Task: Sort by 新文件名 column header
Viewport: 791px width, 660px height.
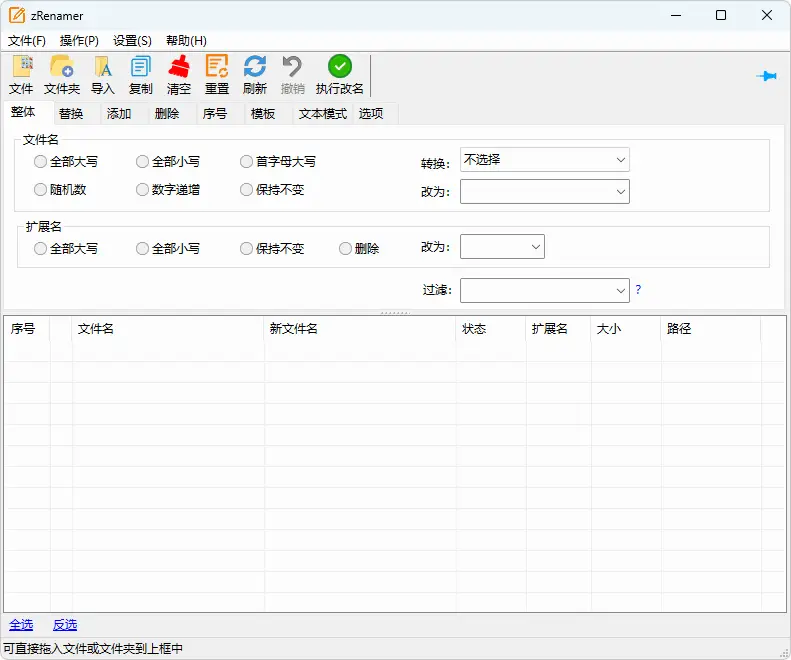Action: point(359,329)
